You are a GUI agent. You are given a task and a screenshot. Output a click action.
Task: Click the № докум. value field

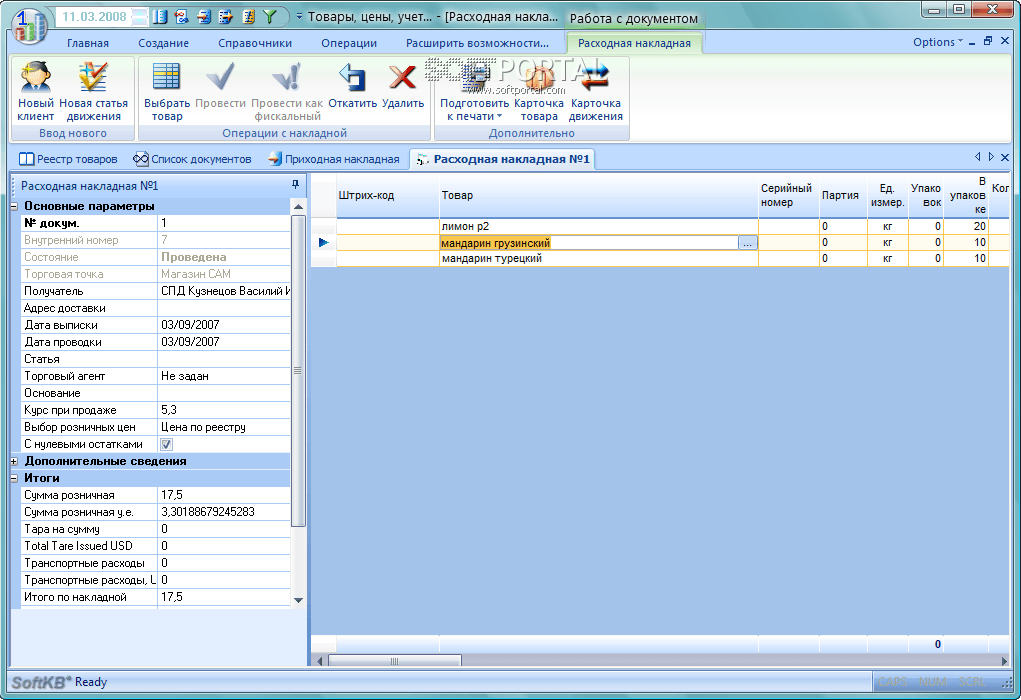(224, 223)
